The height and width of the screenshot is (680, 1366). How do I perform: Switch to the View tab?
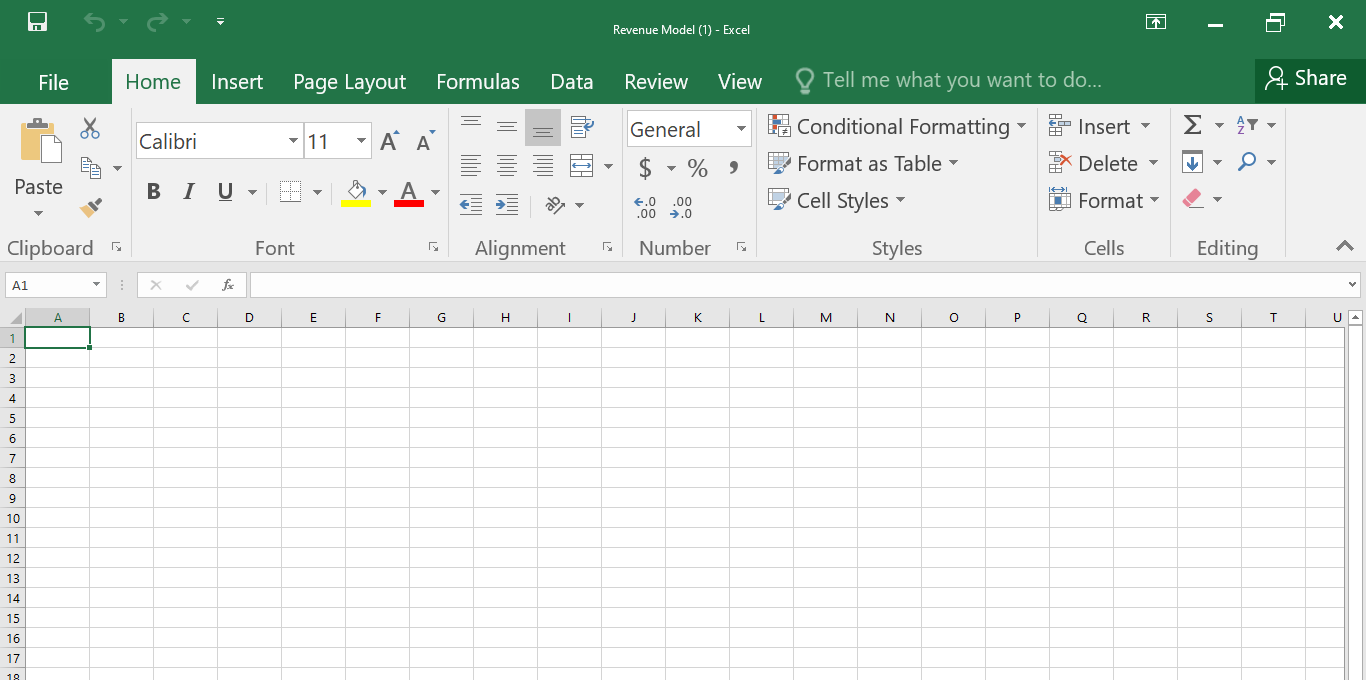pyautogui.click(x=740, y=82)
